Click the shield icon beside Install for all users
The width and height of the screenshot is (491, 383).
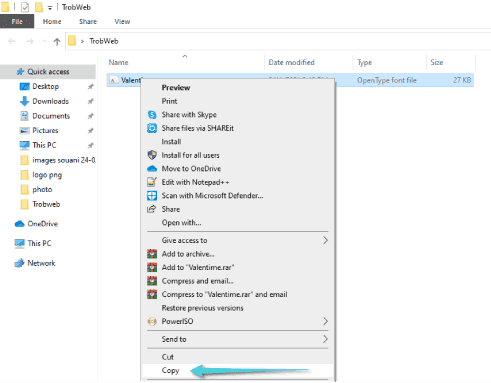coord(152,155)
